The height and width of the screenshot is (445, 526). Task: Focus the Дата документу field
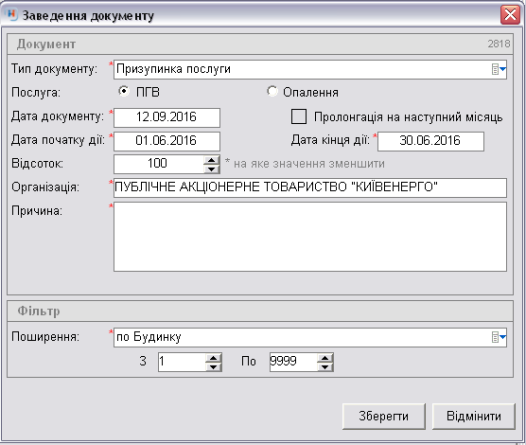click(167, 117)
